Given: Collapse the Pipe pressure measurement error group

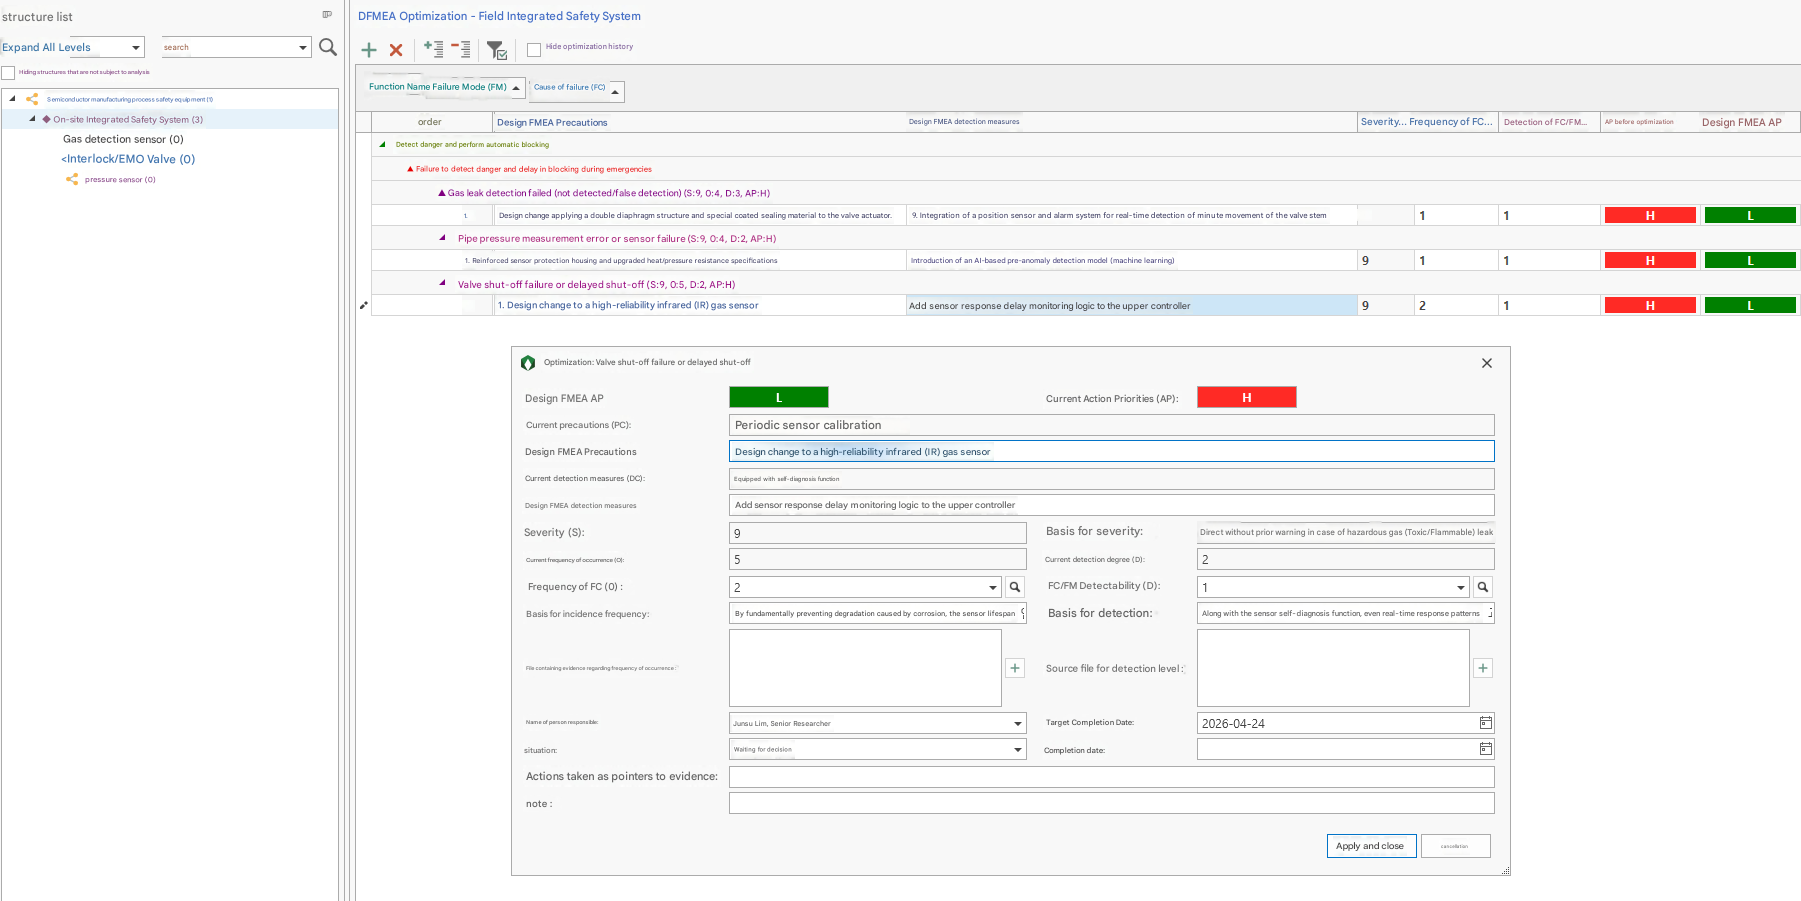Looking at the screenshot, I should pos(442,238).
